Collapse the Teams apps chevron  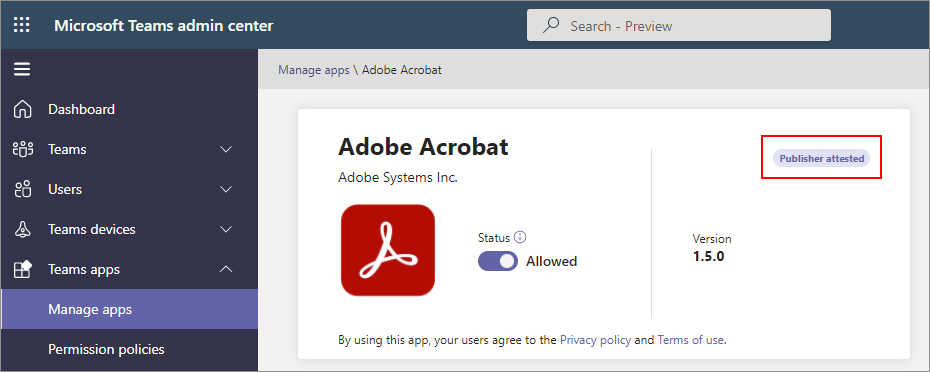click(x=226, y=269)
